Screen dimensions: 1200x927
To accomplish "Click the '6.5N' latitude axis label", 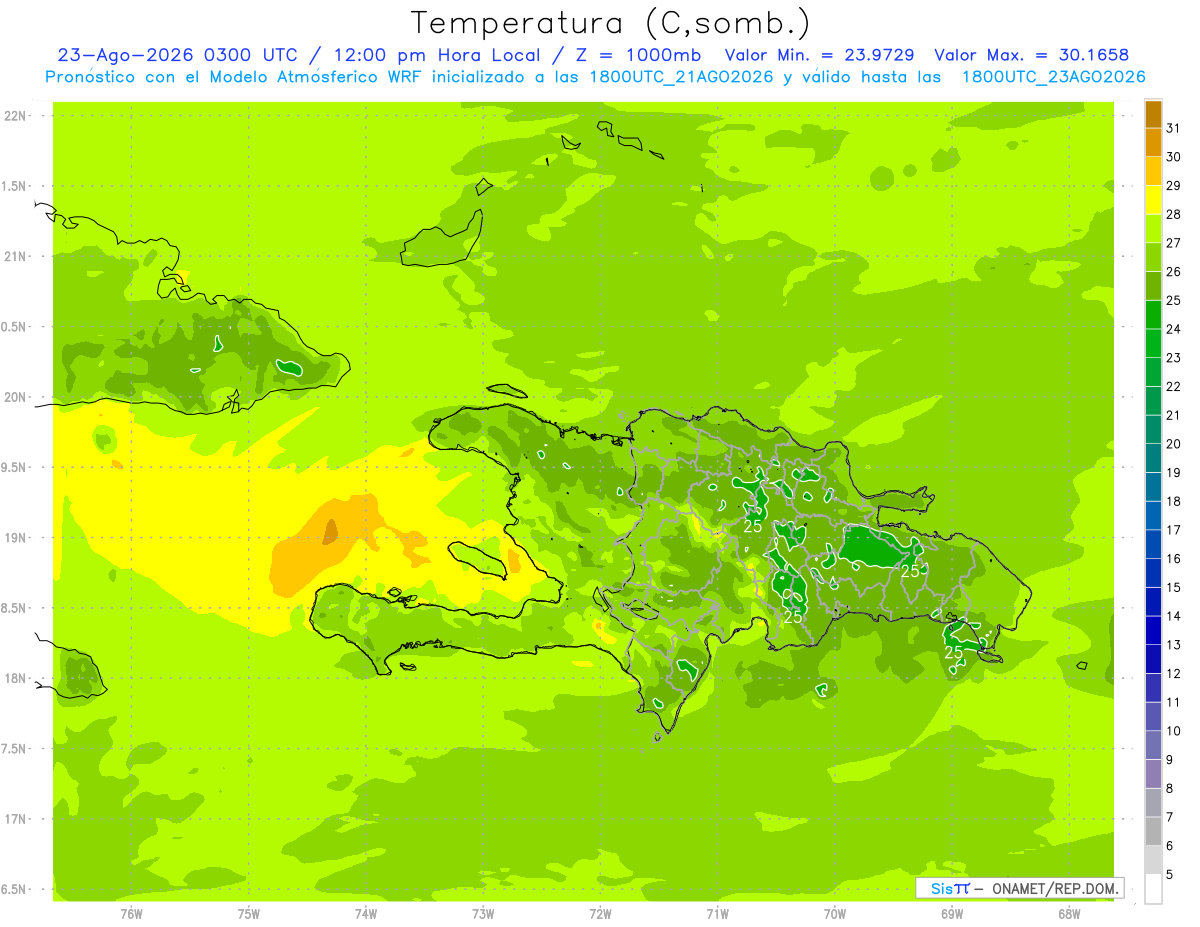I will pos(15,890).
